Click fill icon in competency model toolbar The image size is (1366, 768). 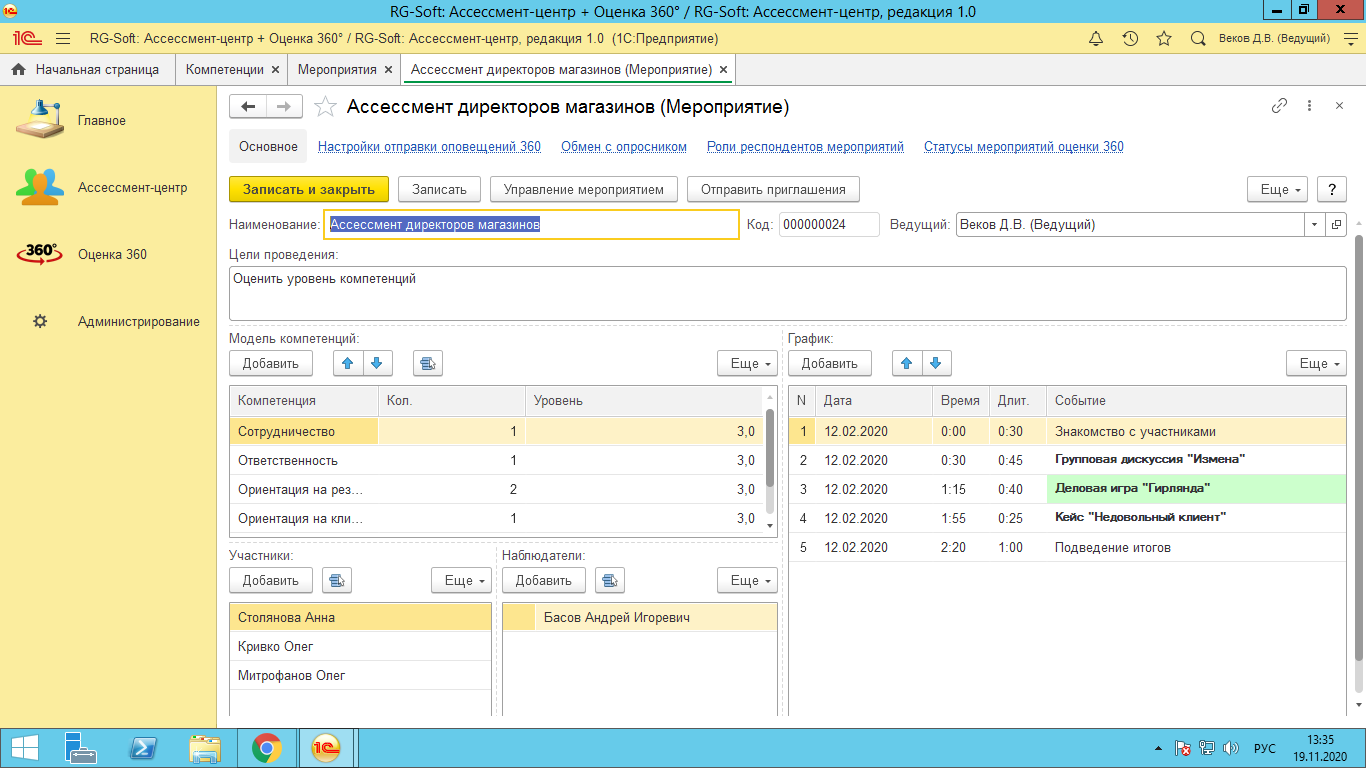pos(428,363)
